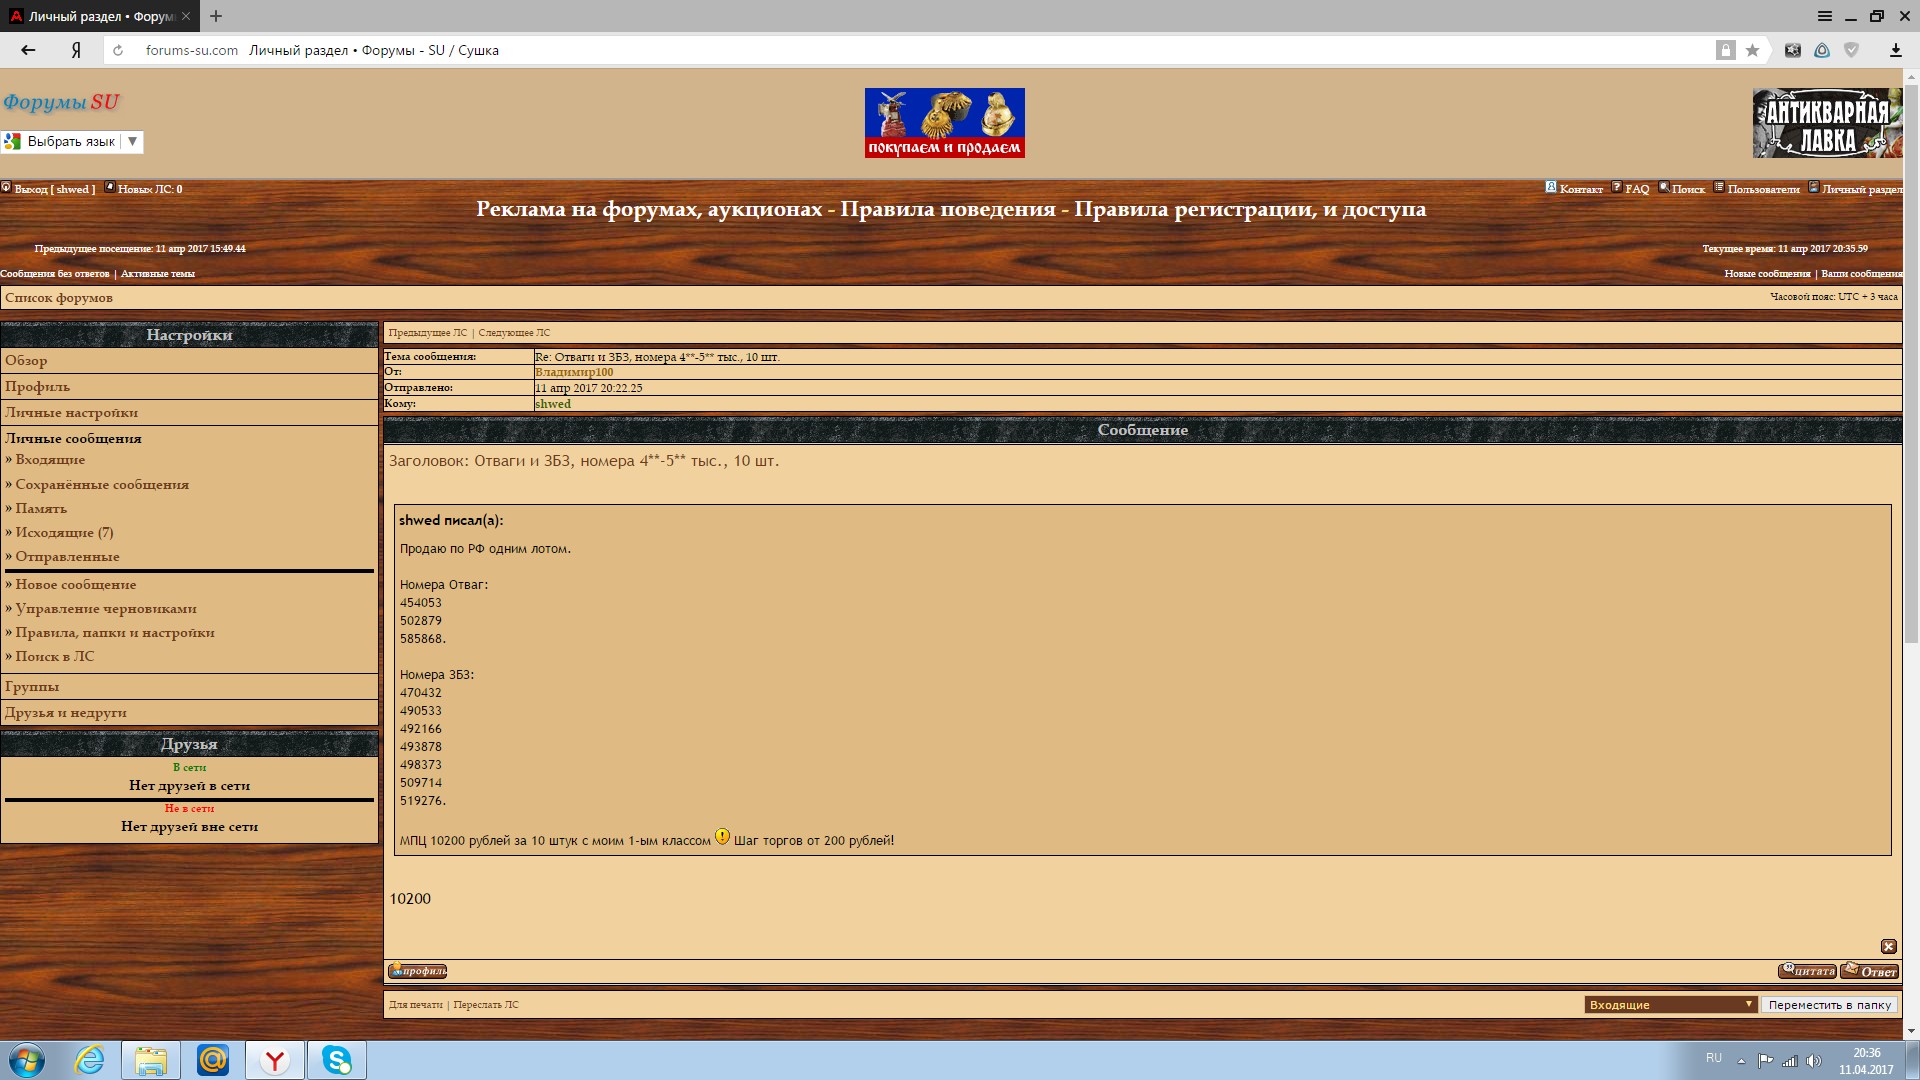This screenshot has height=1080, width=1920.
Task: Click Переместить в папку button
Action: click(x=1830, y=1005)
